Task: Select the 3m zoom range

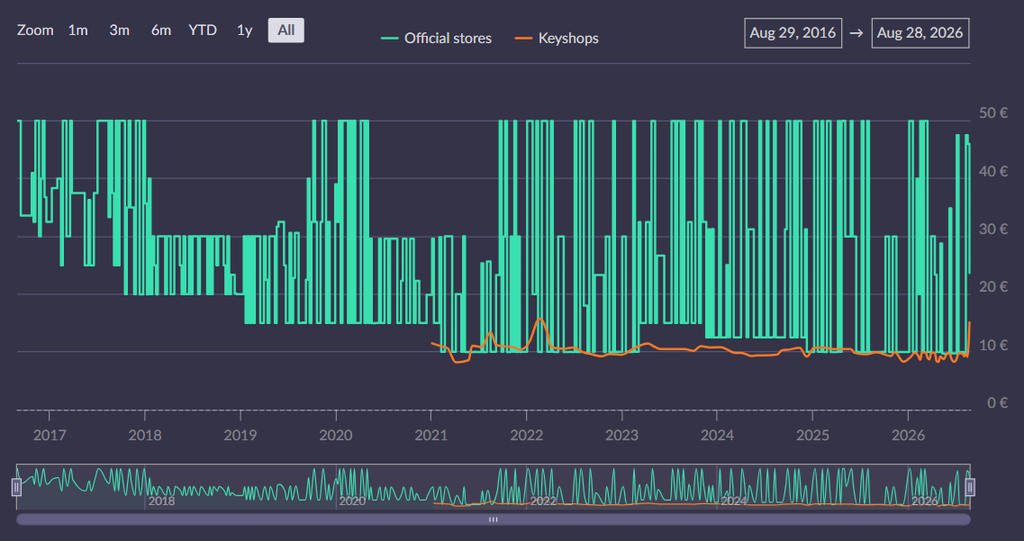Action: click(119, 30)
